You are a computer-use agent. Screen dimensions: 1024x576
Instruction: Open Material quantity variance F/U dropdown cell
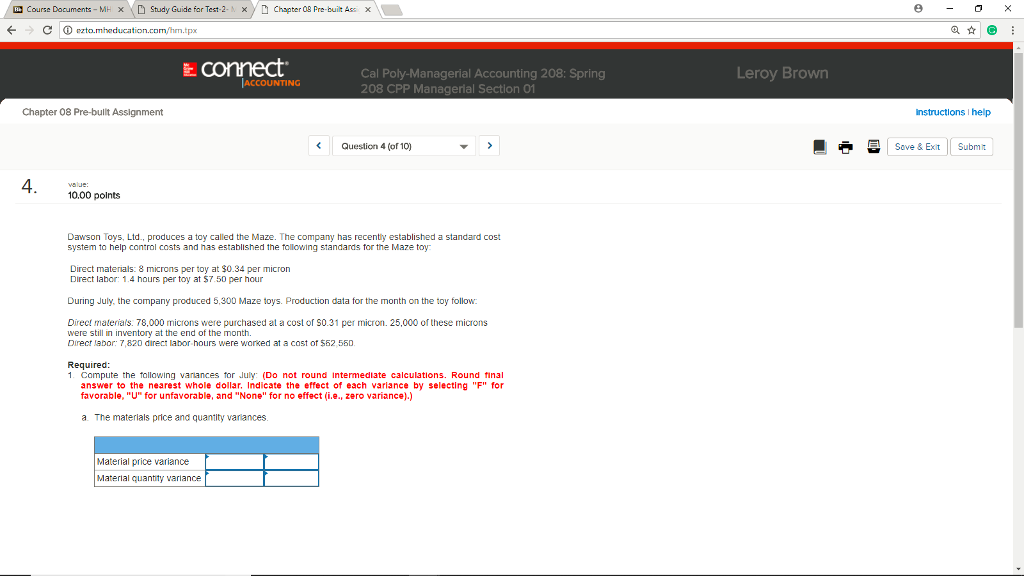click(x=291, y=478)
